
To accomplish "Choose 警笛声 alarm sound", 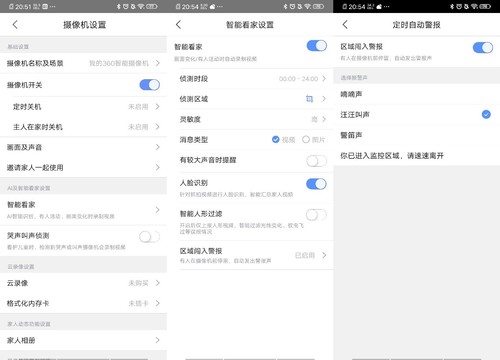I will coord(417,135).
